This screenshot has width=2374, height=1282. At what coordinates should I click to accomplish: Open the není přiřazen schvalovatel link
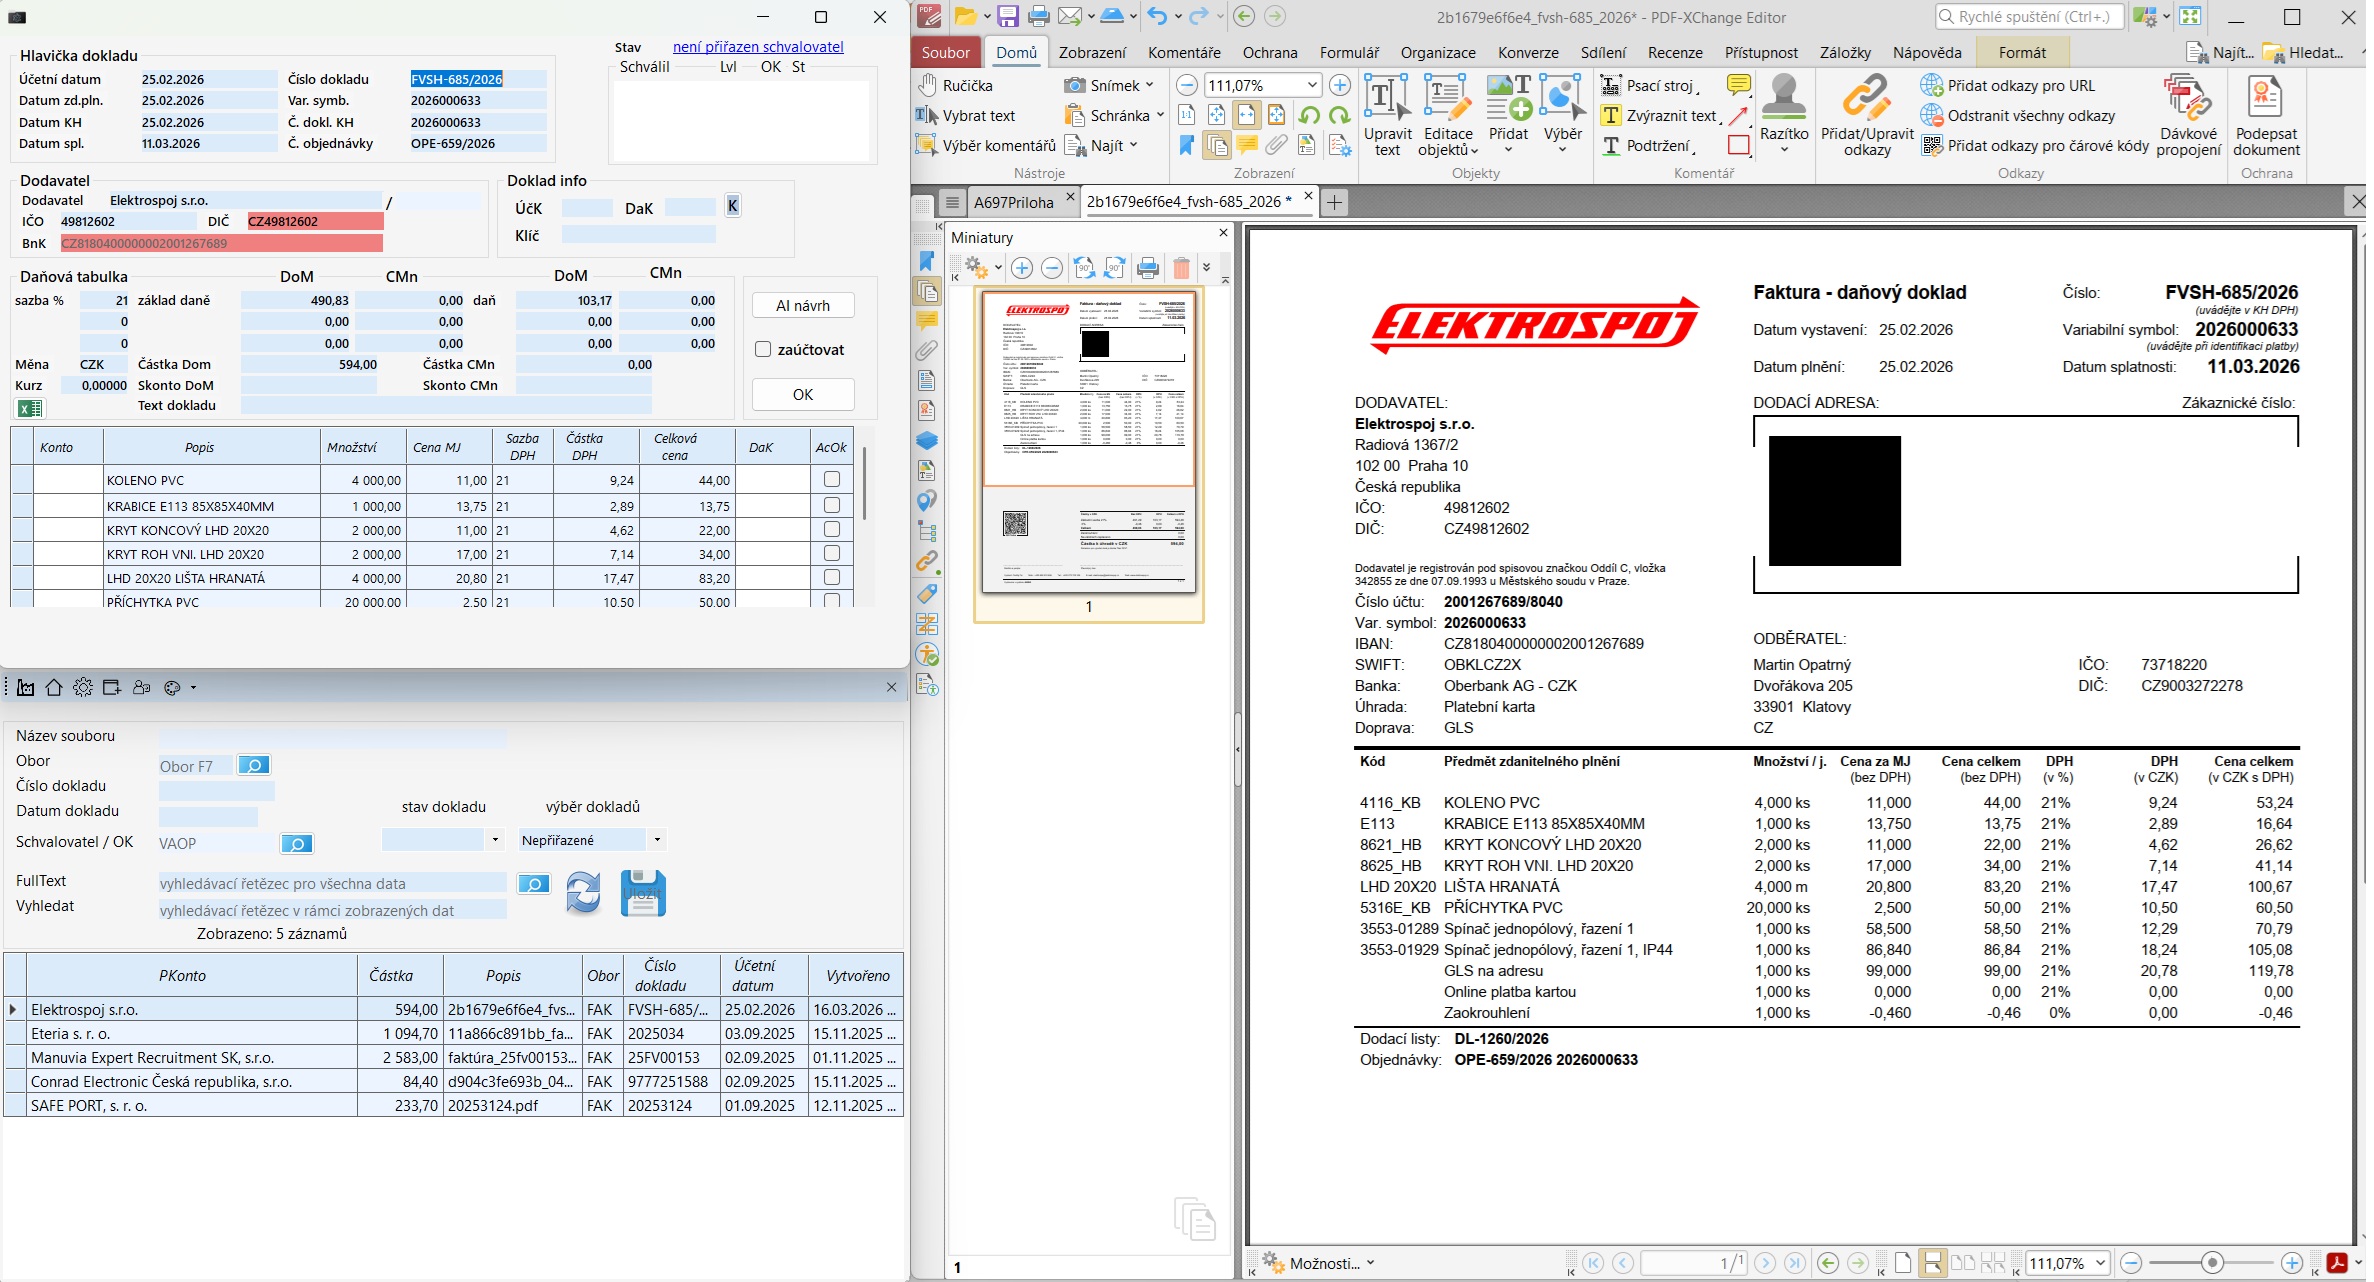click(x=757, y=47)
